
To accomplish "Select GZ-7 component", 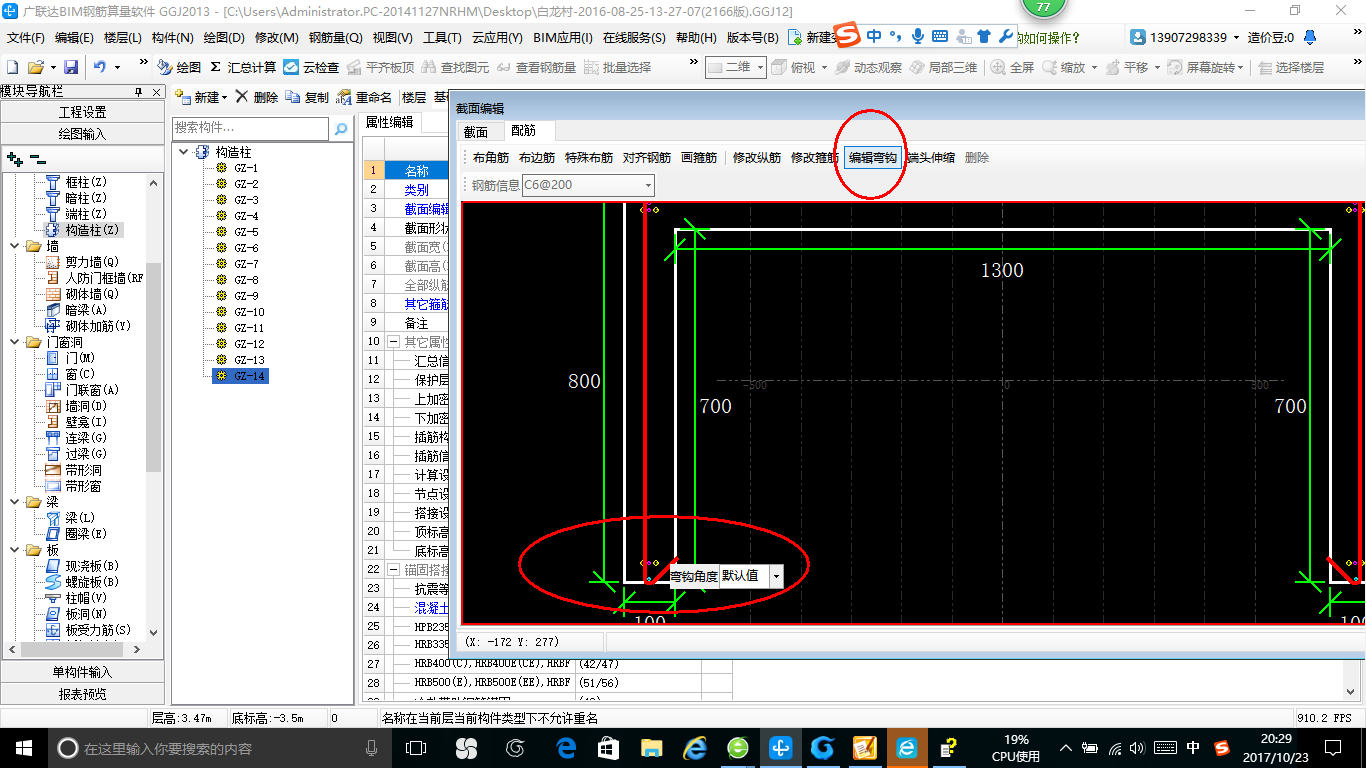I will coord(246,264).
